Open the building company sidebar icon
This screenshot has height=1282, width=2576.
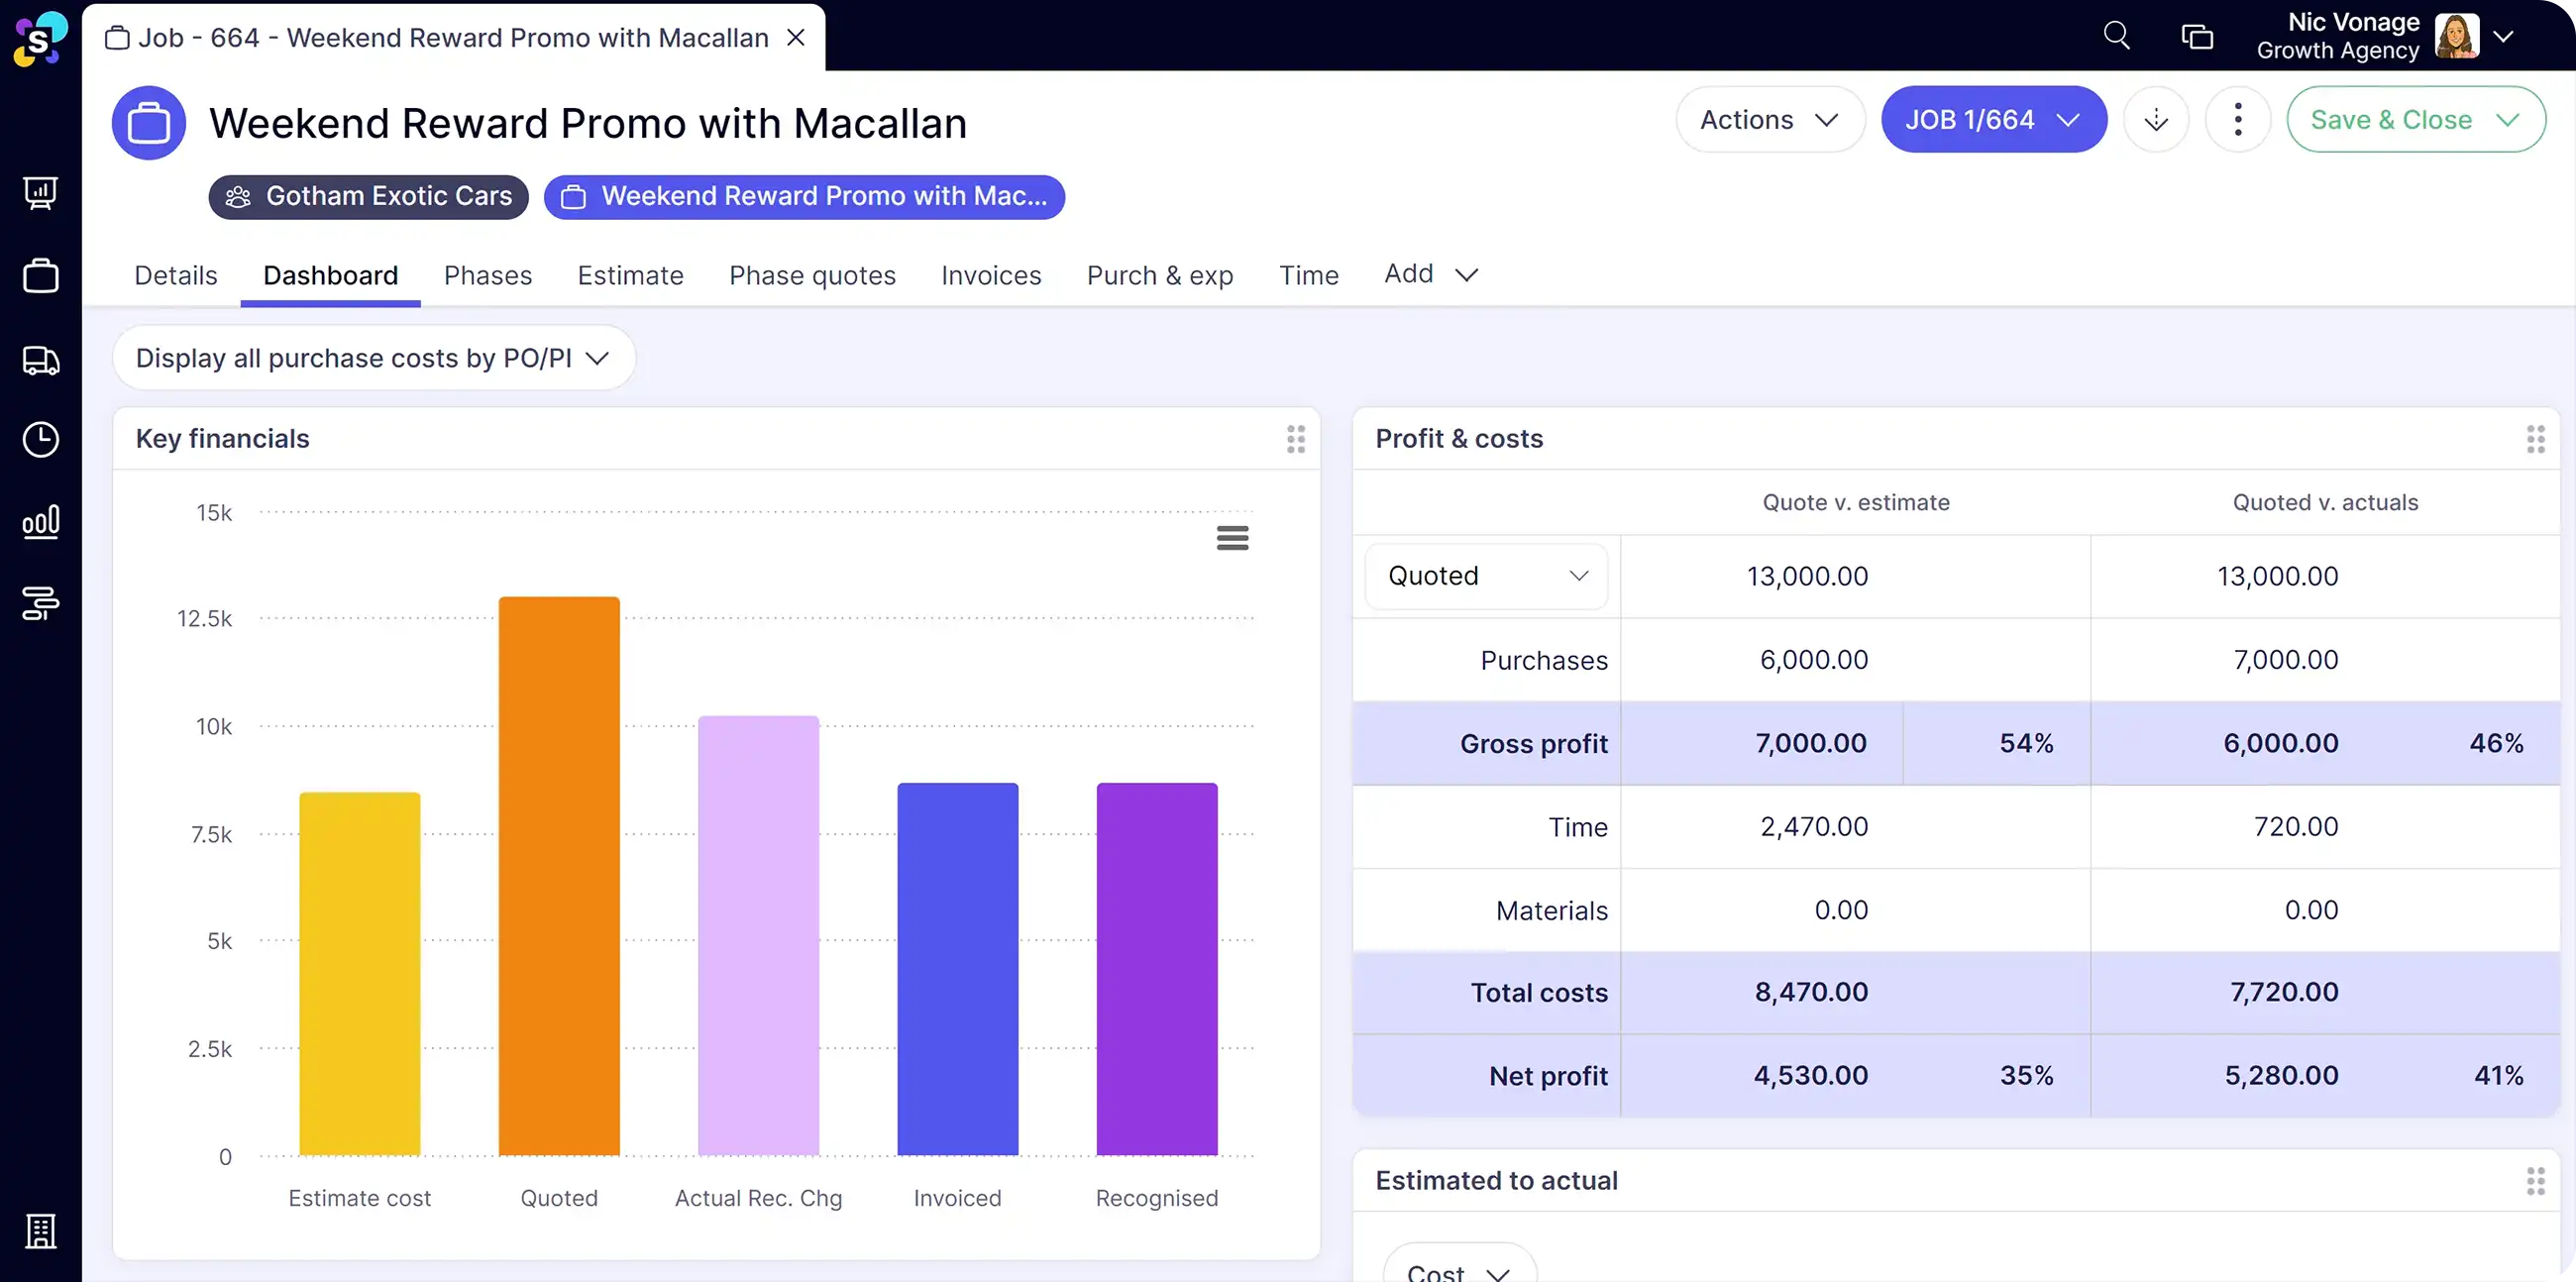coord(40,1231)
